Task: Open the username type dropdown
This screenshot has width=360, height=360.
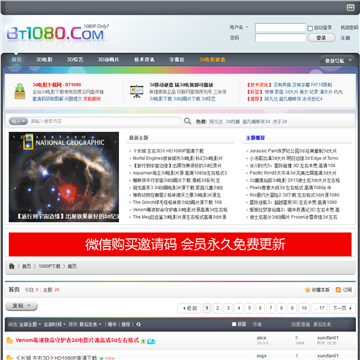Action: click(239, 27)
